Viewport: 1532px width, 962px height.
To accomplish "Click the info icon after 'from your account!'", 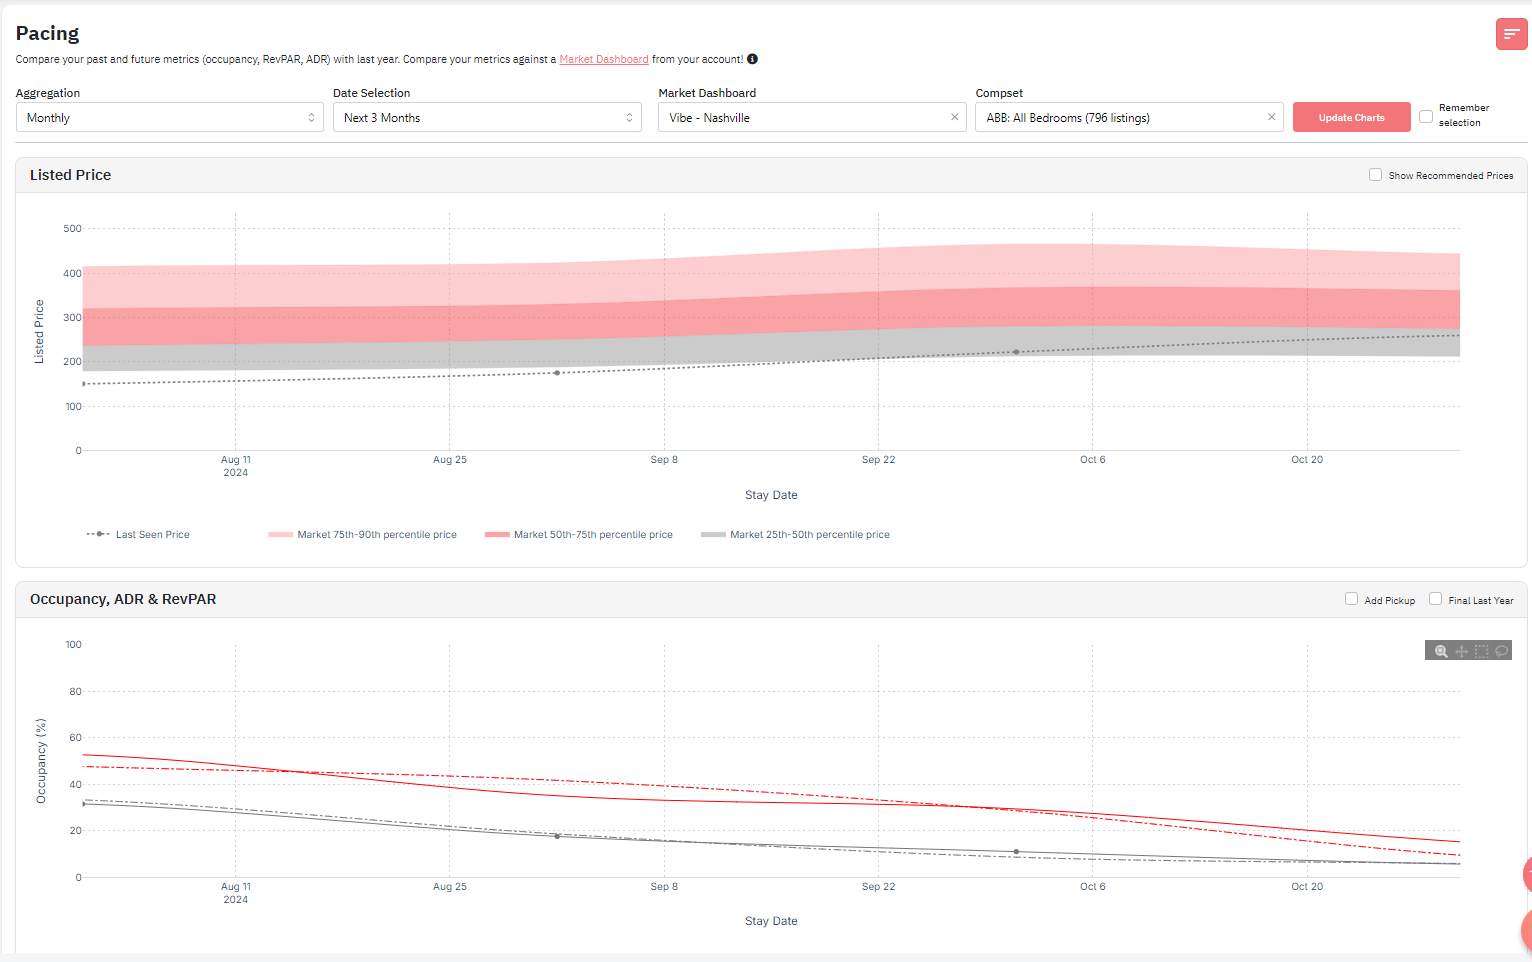I will pyautogui.click(x=752, y=59).
